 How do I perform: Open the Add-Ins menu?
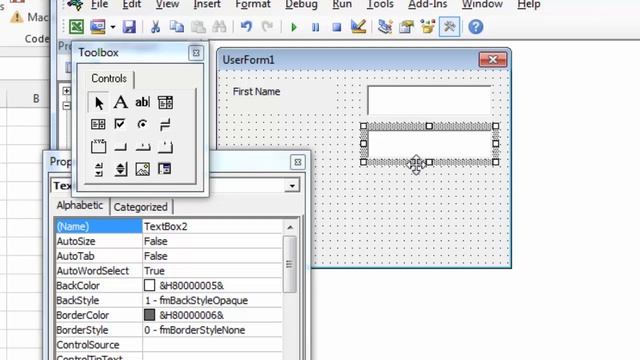[427, 4]
